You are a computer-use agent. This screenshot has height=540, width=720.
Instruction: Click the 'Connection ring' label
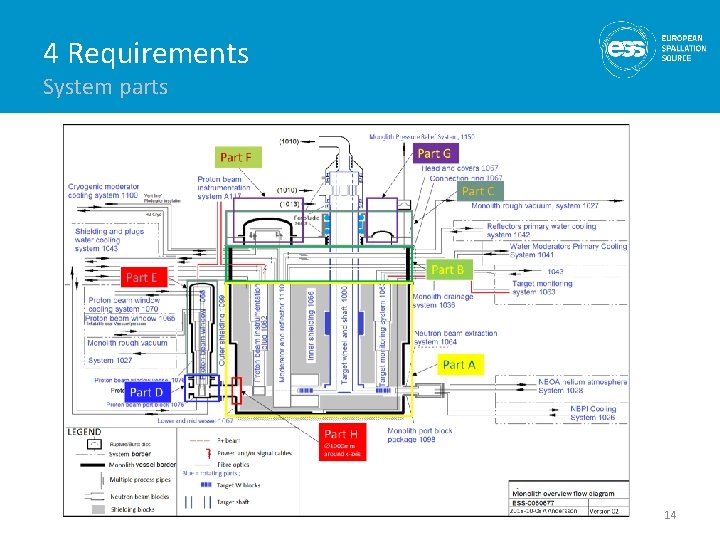tap(466, 178)
